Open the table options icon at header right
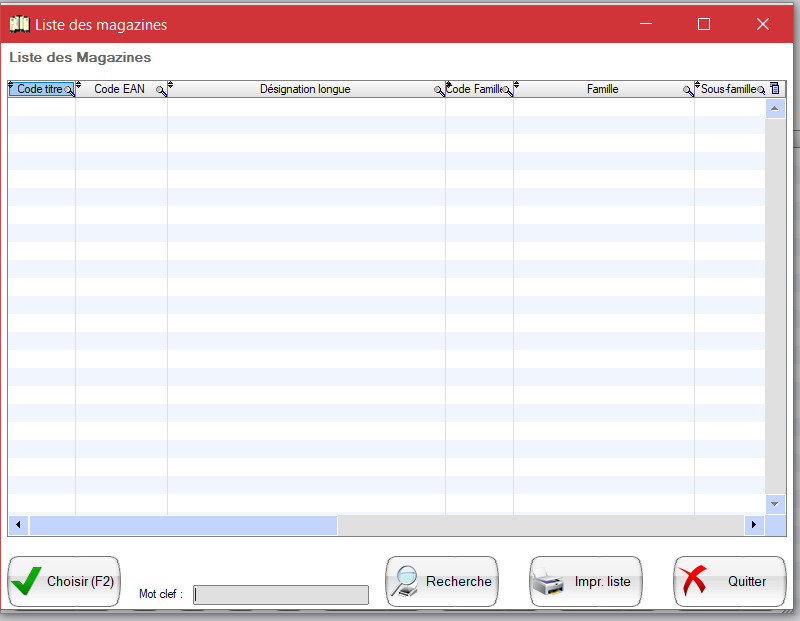Screen dimensions: 800x621 (775, 89)
